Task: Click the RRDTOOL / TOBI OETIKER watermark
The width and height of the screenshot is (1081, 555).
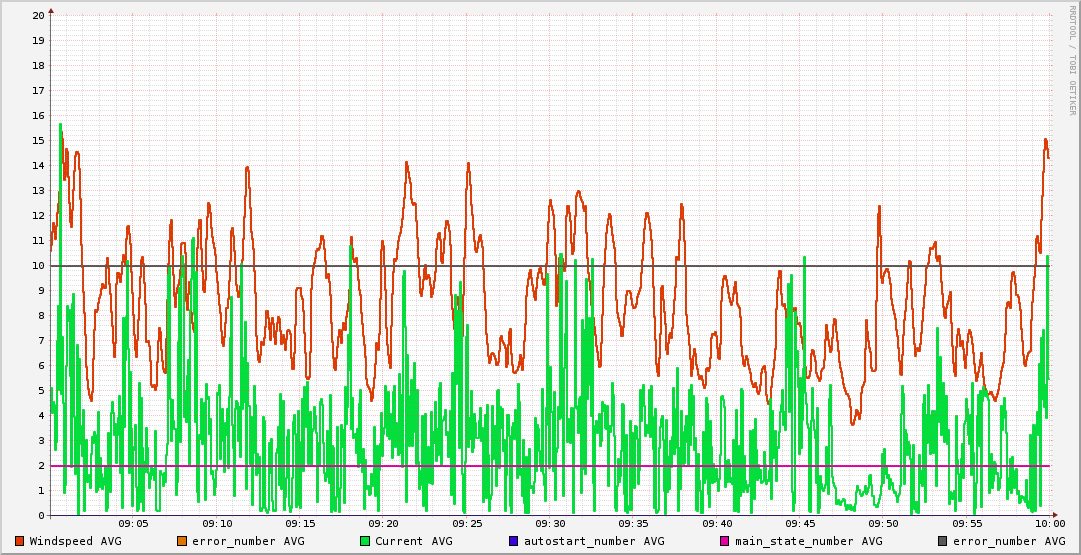Action: 1072,60
